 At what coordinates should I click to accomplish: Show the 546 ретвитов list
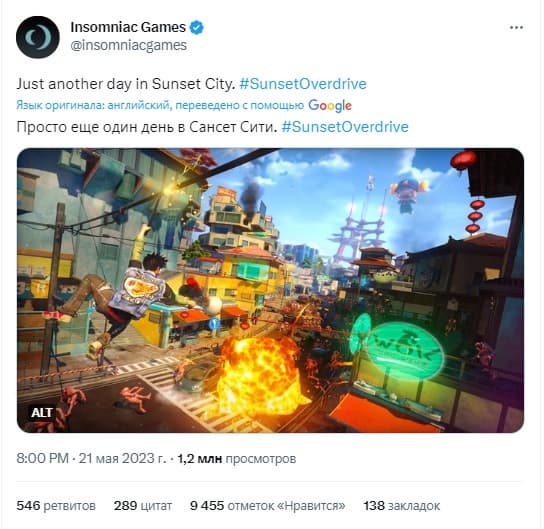click(56, 505)
